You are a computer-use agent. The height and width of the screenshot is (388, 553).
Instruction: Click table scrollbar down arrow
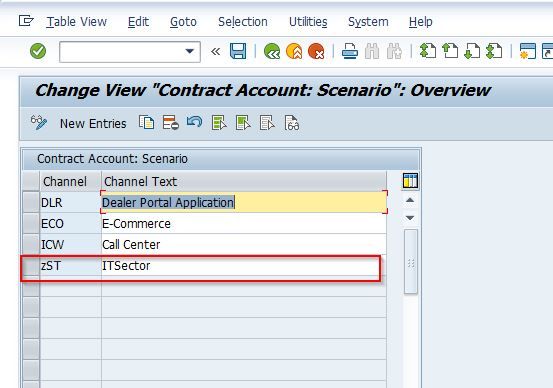point(410,218)
